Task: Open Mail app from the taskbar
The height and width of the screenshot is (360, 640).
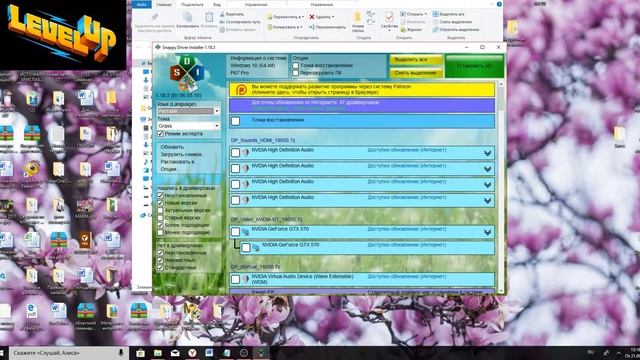Action: 175,353
